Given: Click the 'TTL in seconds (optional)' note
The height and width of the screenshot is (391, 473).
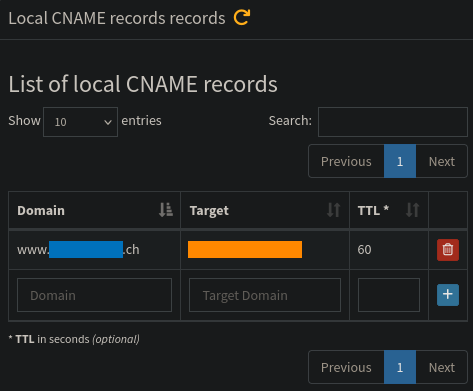Looking at the screenshot, I should pyautogui.click(x=74, y=339).
